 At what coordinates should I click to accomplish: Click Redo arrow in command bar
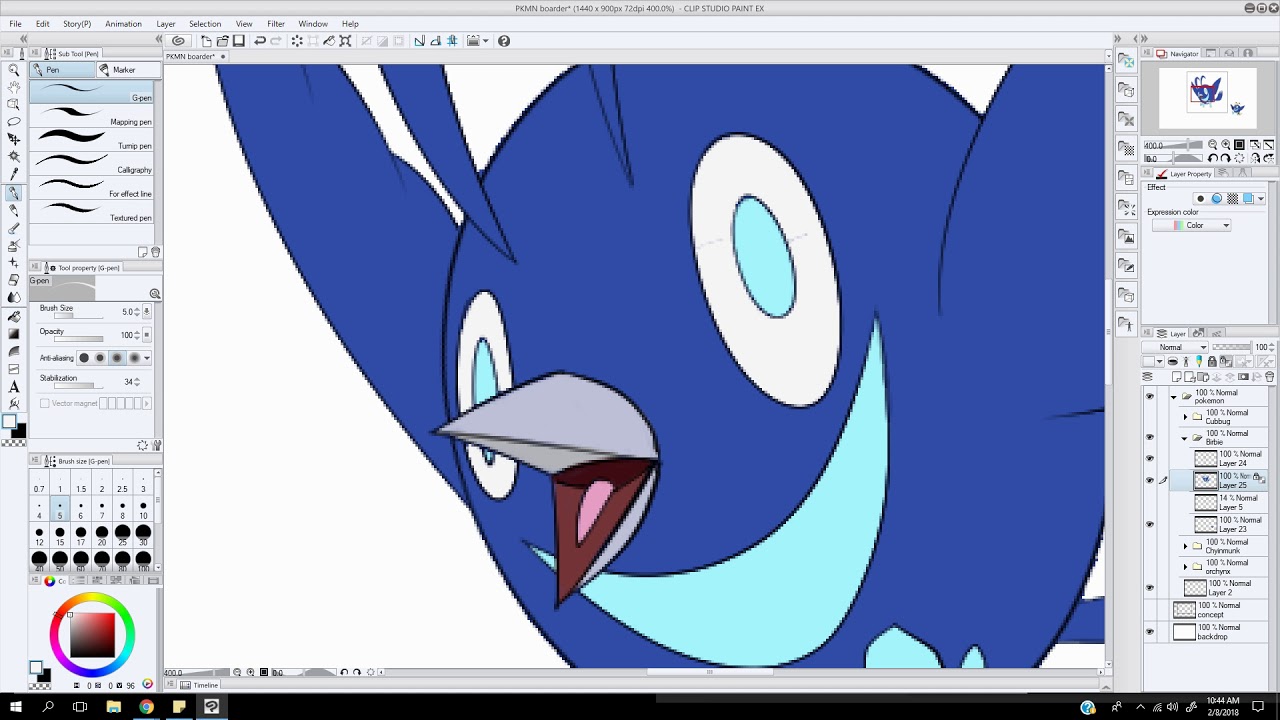[x=276, y=41]
